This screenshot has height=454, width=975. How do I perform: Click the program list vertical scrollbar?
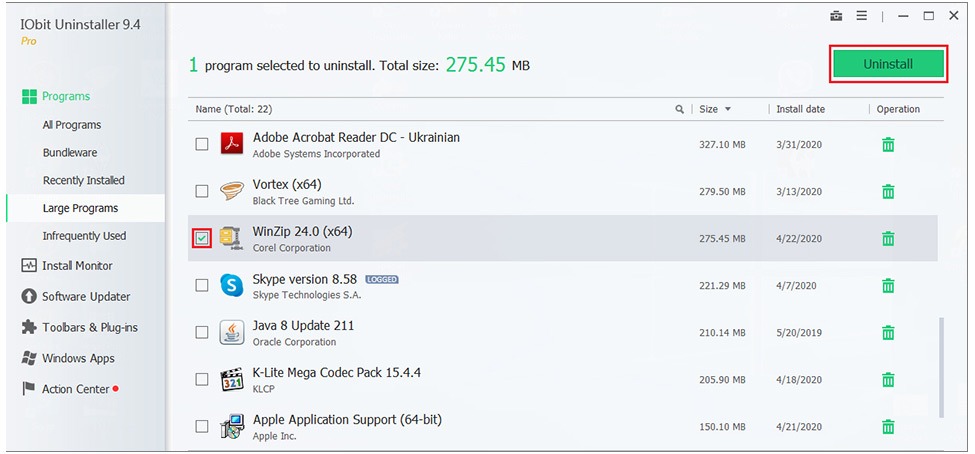tap(941, 367)
